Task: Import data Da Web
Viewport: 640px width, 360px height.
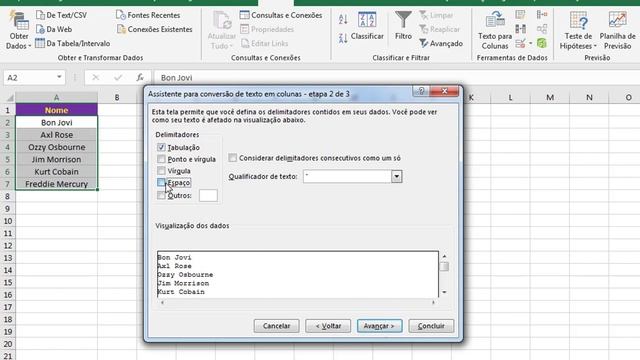Action: 54,29
